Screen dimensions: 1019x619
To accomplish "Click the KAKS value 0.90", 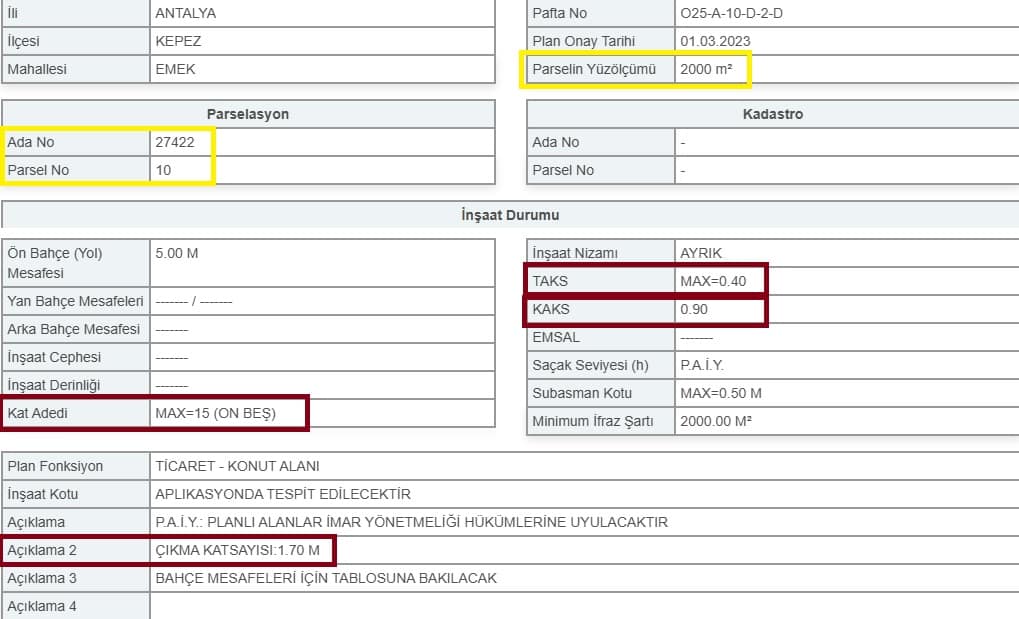I will tap(693, 310).
